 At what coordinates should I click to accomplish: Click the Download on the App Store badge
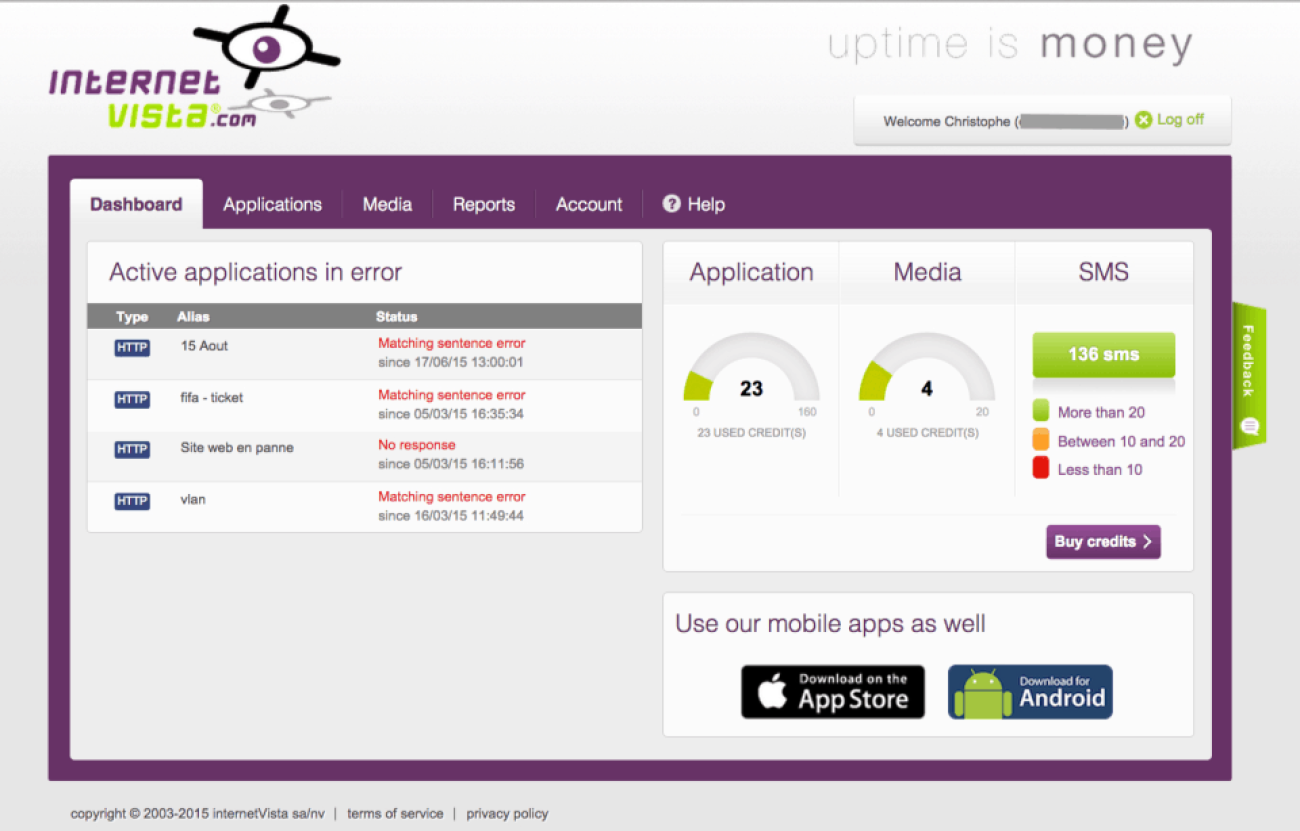point(833,691)
